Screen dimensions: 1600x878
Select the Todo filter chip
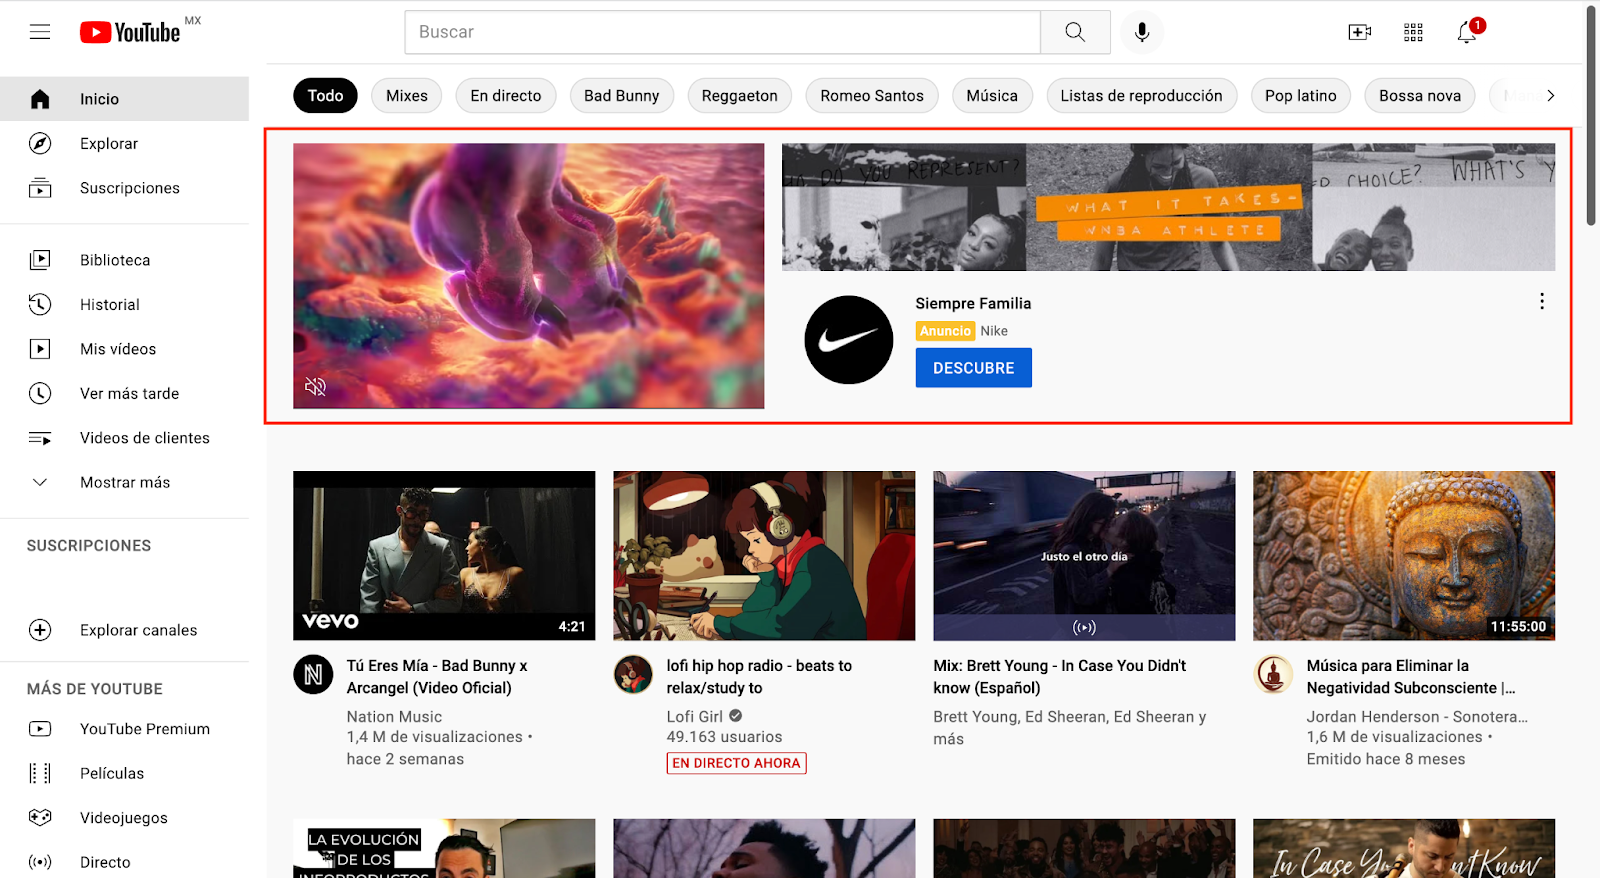click(325, 96)
